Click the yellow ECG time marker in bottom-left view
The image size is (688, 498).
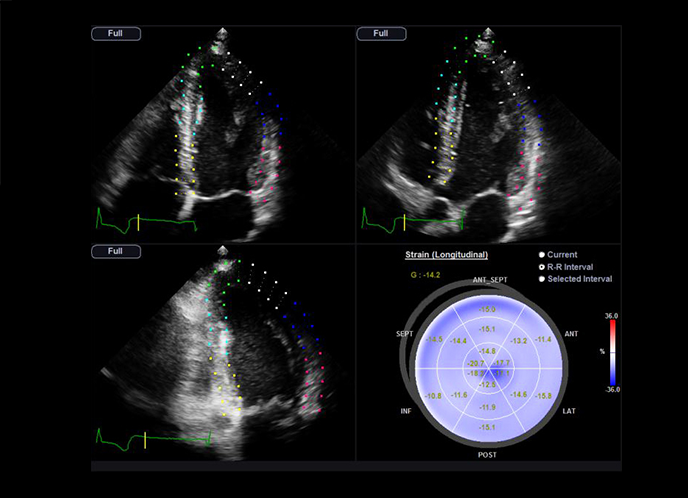tap(145, 440)
